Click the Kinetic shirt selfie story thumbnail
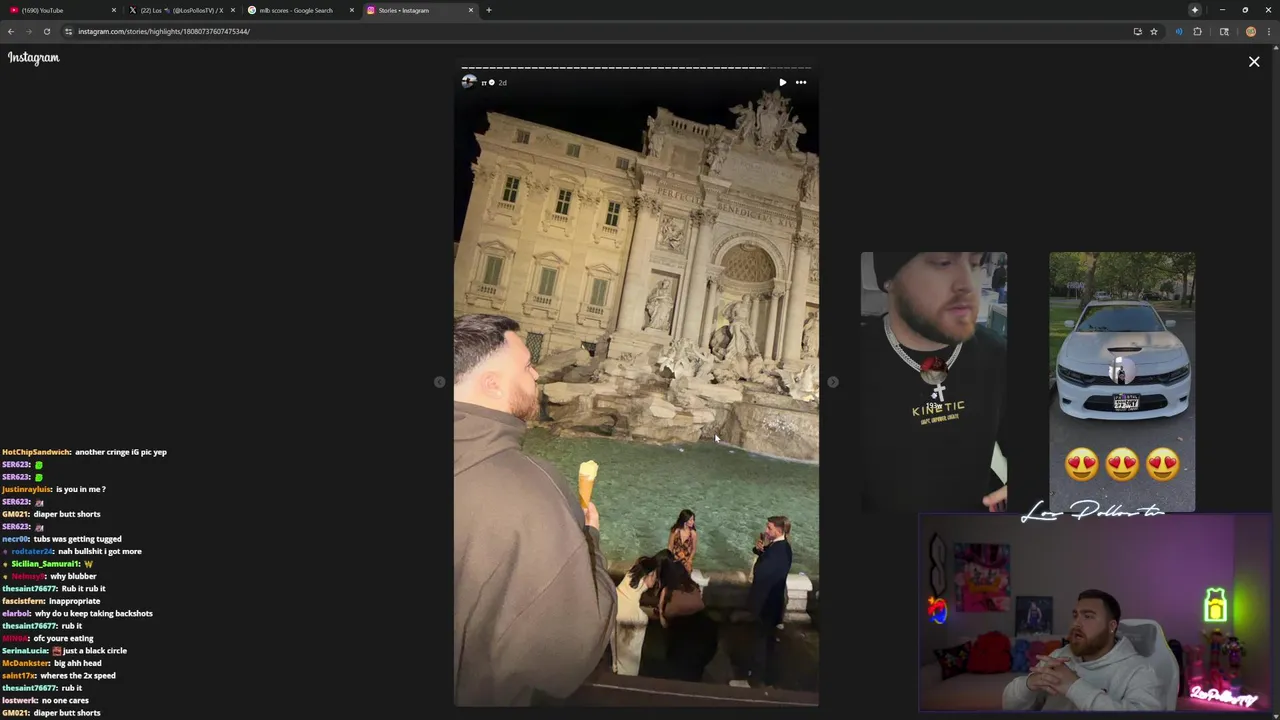This screenshot has width=1280, height=720. [x=934, y=382]
